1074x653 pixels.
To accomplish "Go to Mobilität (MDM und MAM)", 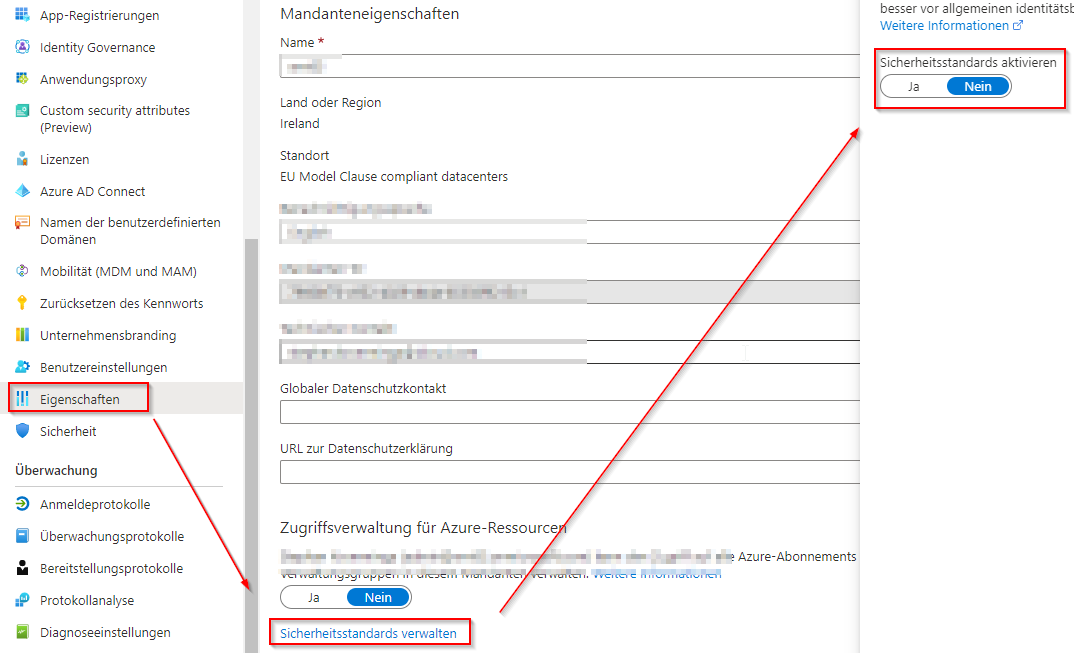I will coord(118,271).
